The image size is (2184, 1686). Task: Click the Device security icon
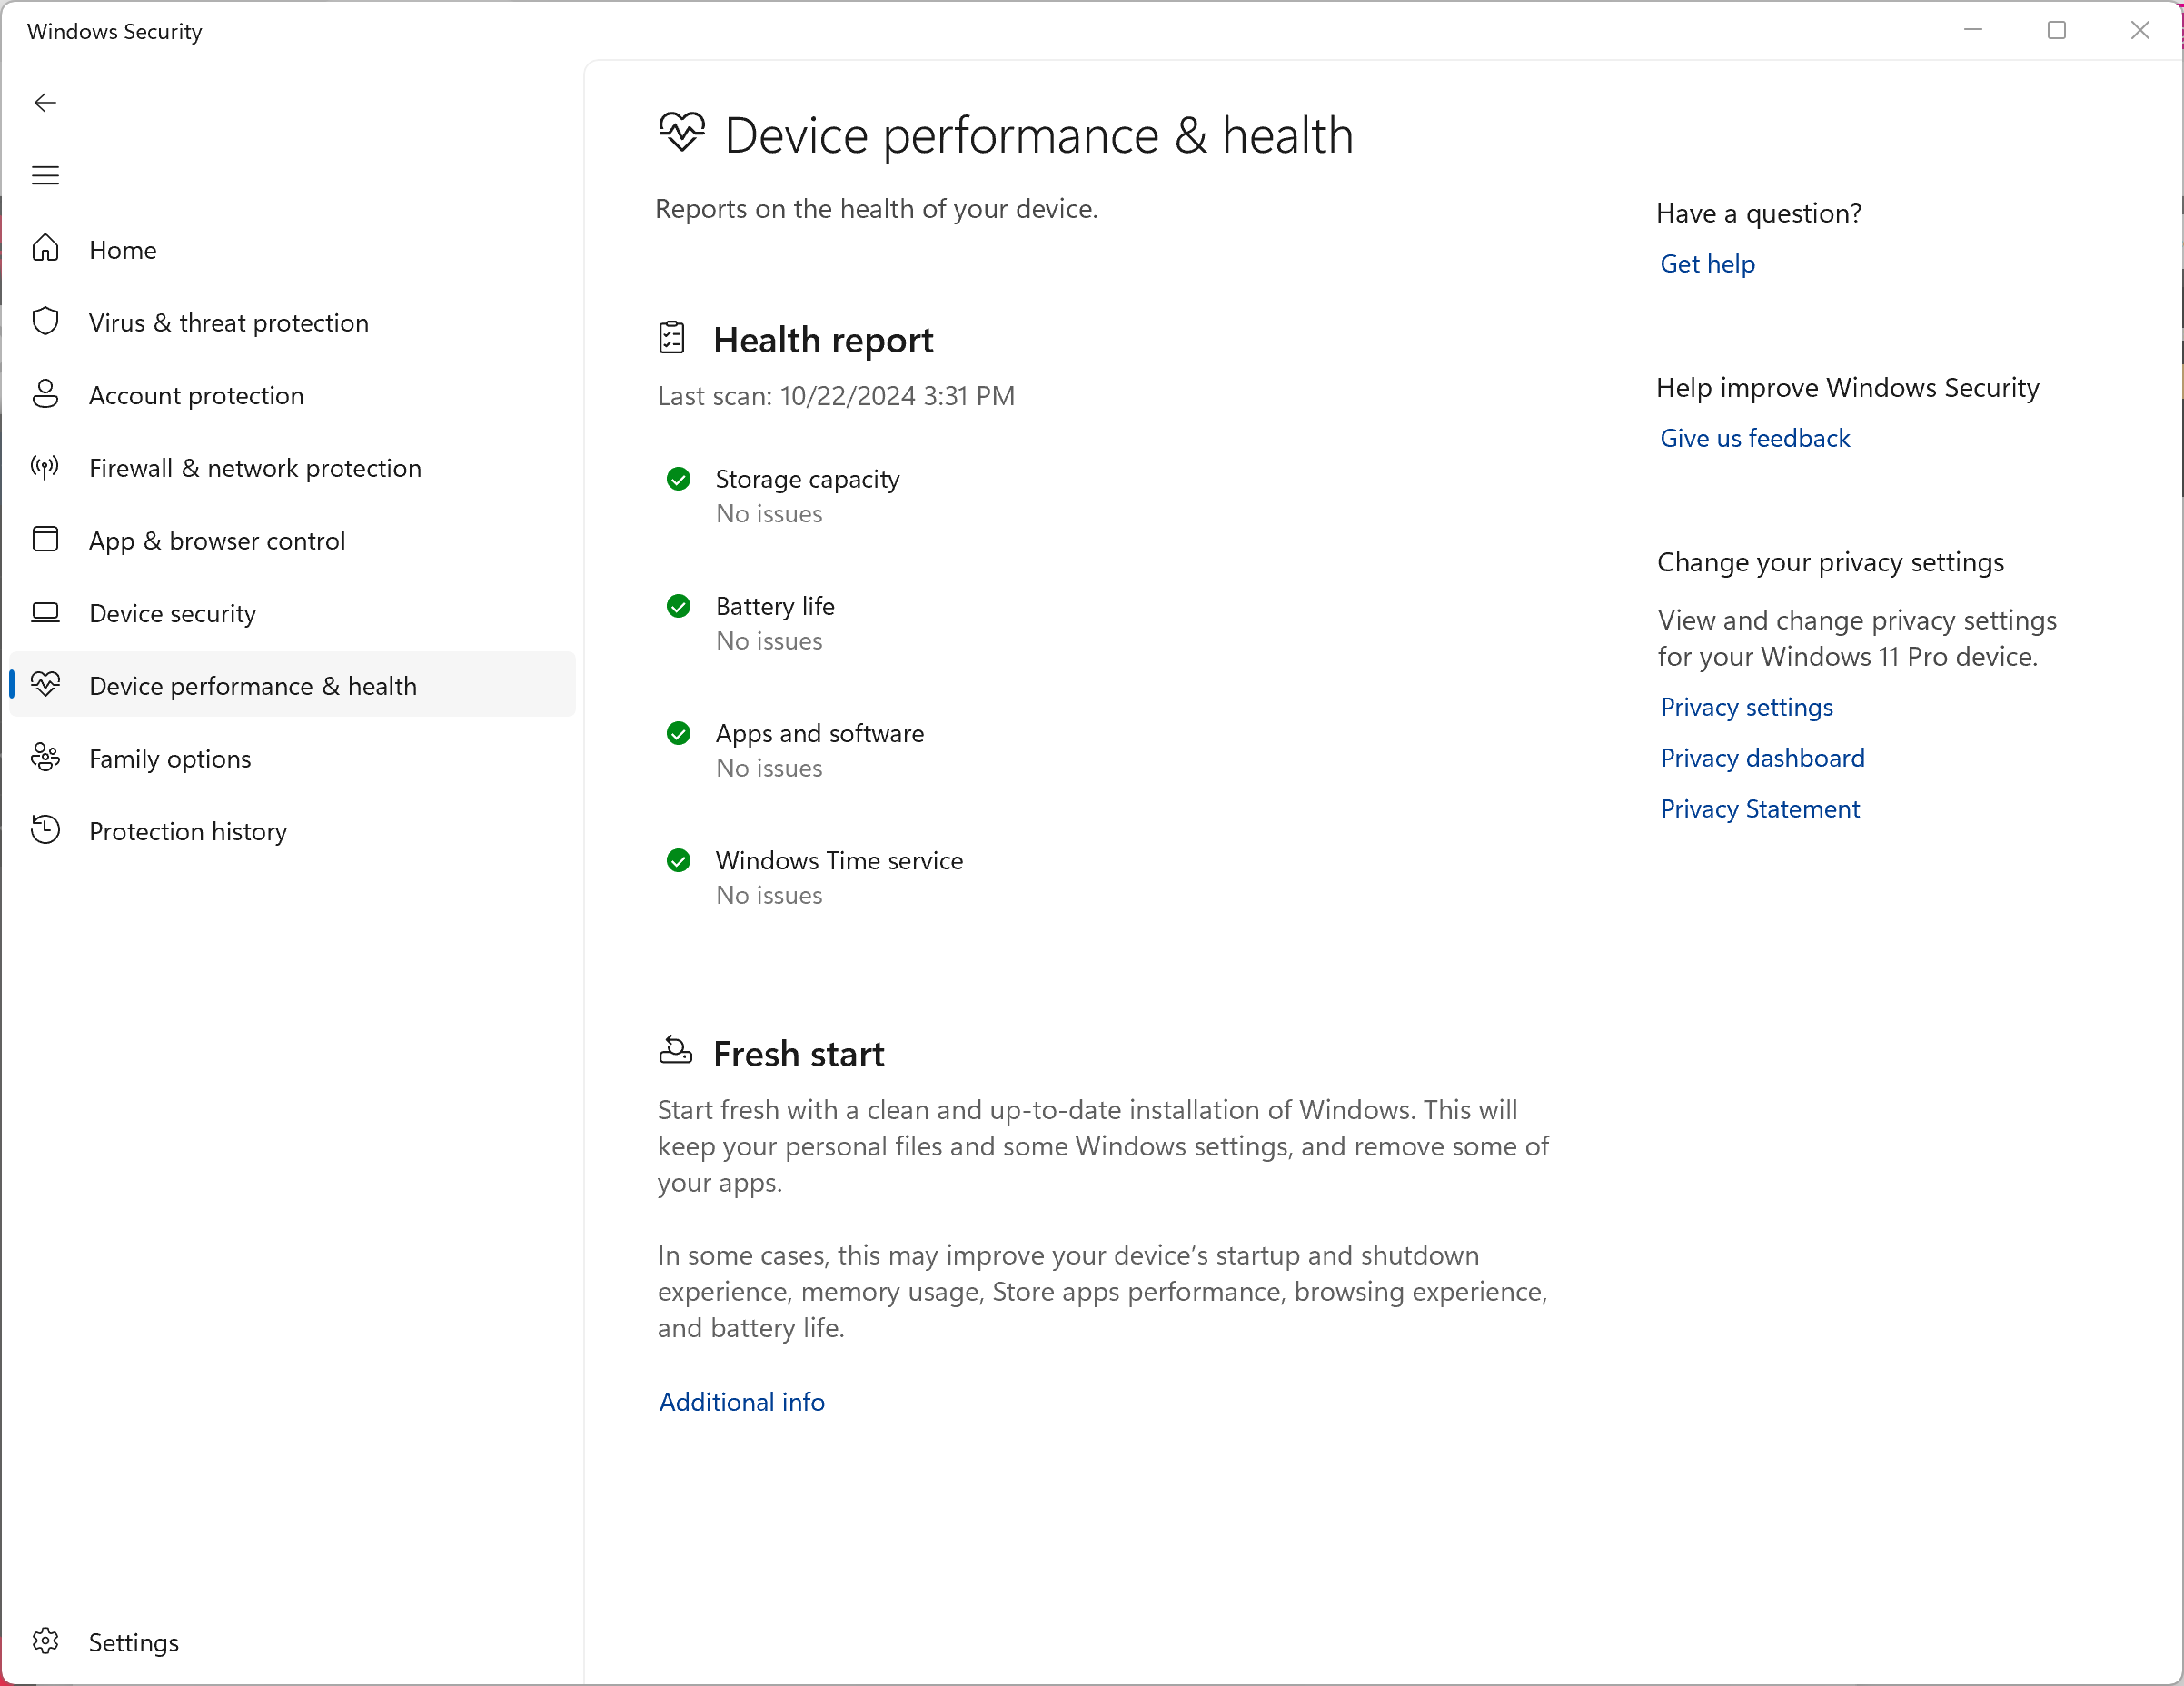[48, 613]
